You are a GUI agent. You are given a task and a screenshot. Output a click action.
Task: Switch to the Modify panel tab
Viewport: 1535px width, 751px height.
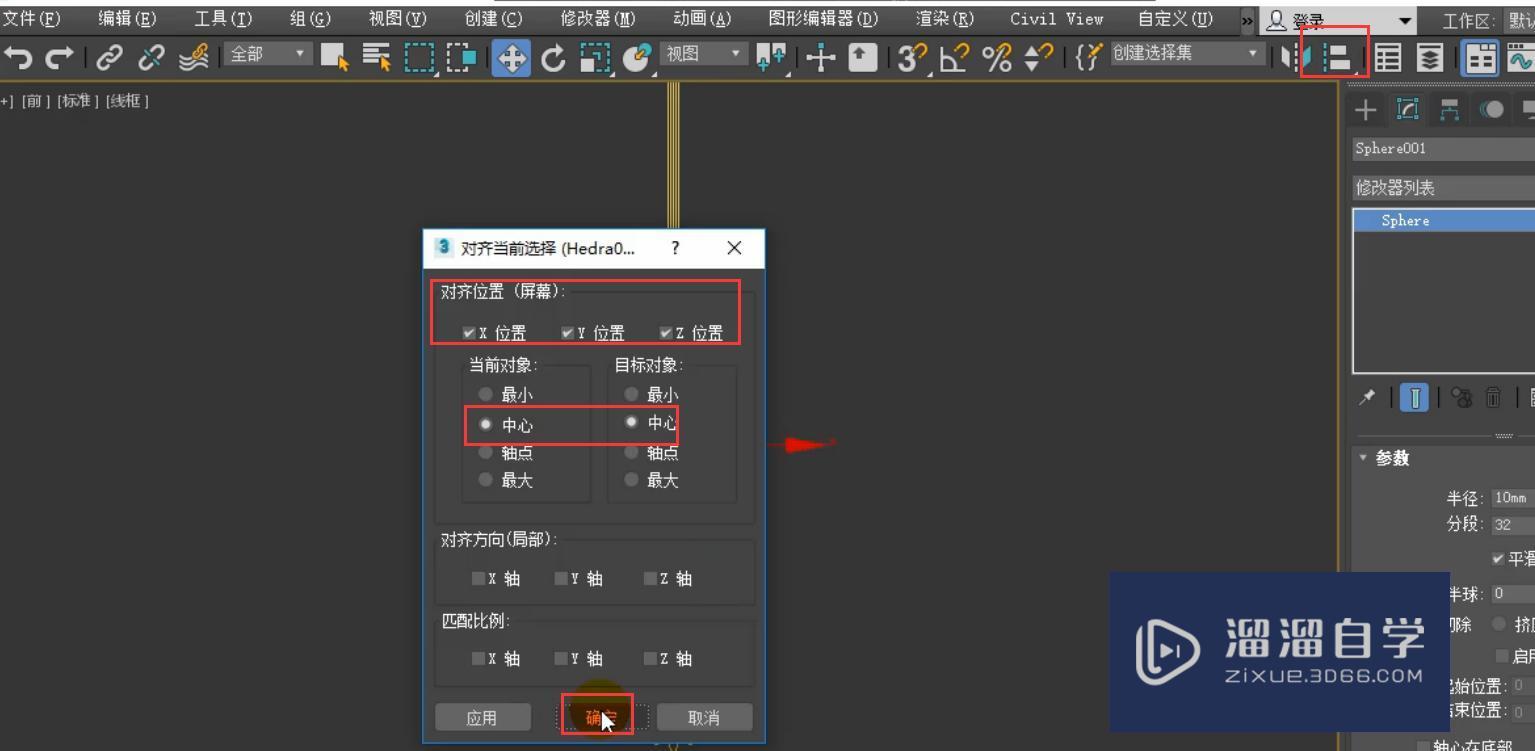(x=1407, y=110)
